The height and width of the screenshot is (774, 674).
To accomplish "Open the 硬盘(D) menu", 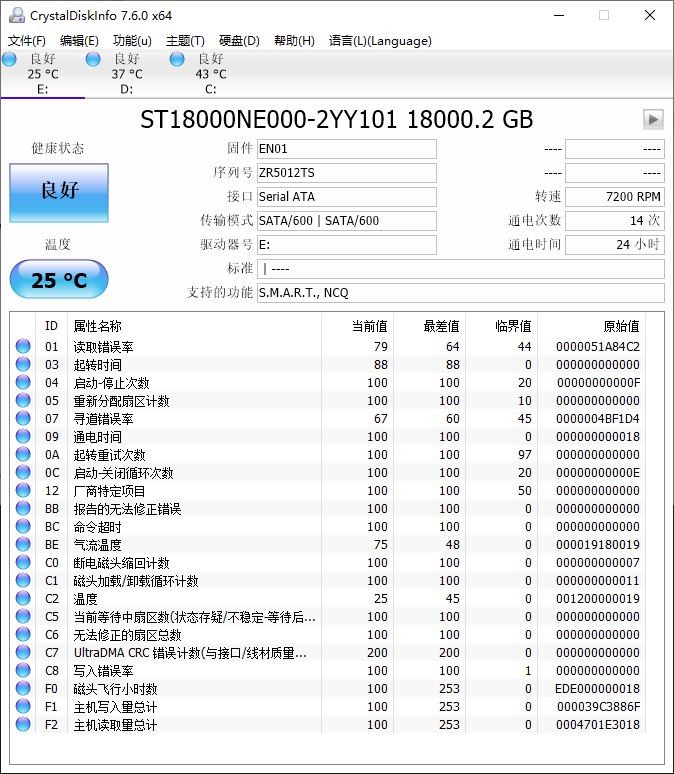I will coord(239,41).
